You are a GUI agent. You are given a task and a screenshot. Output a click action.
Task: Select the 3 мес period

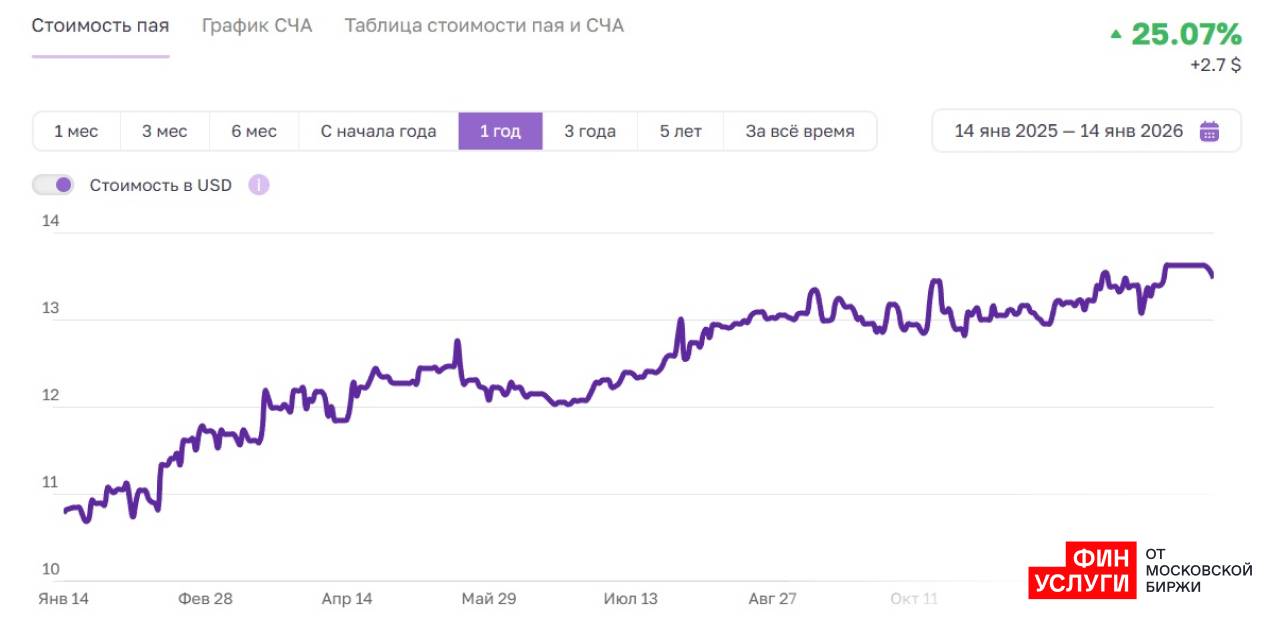pos(164,131)
